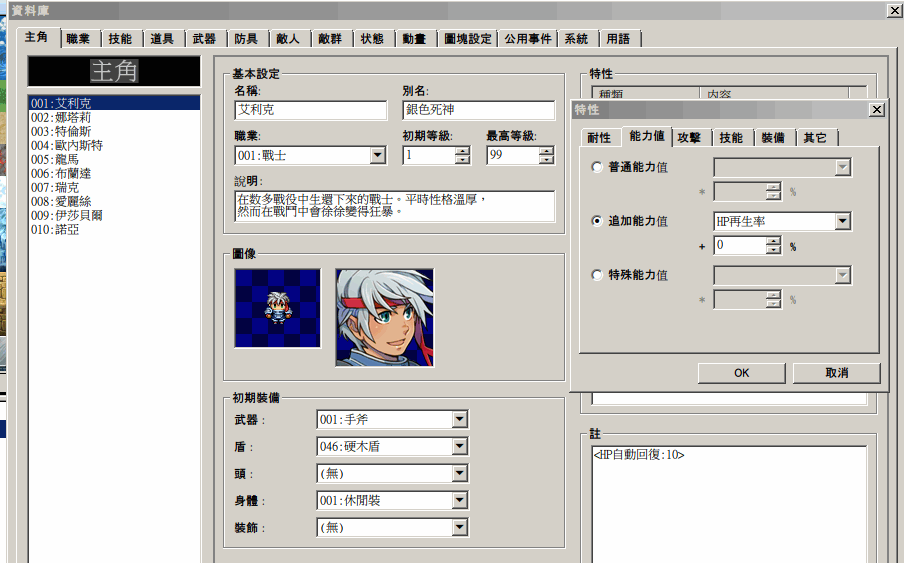The image size is (904, 563).
Task: Select the 追加能力值 radio button
Action: click(597, 221)
